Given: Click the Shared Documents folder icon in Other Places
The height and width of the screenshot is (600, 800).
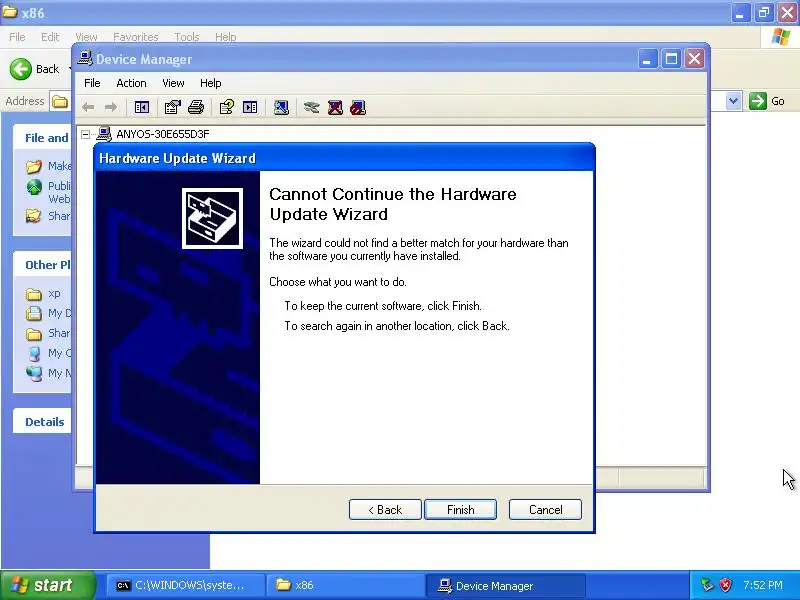Looking at the screenshot, I should (34, 334).
